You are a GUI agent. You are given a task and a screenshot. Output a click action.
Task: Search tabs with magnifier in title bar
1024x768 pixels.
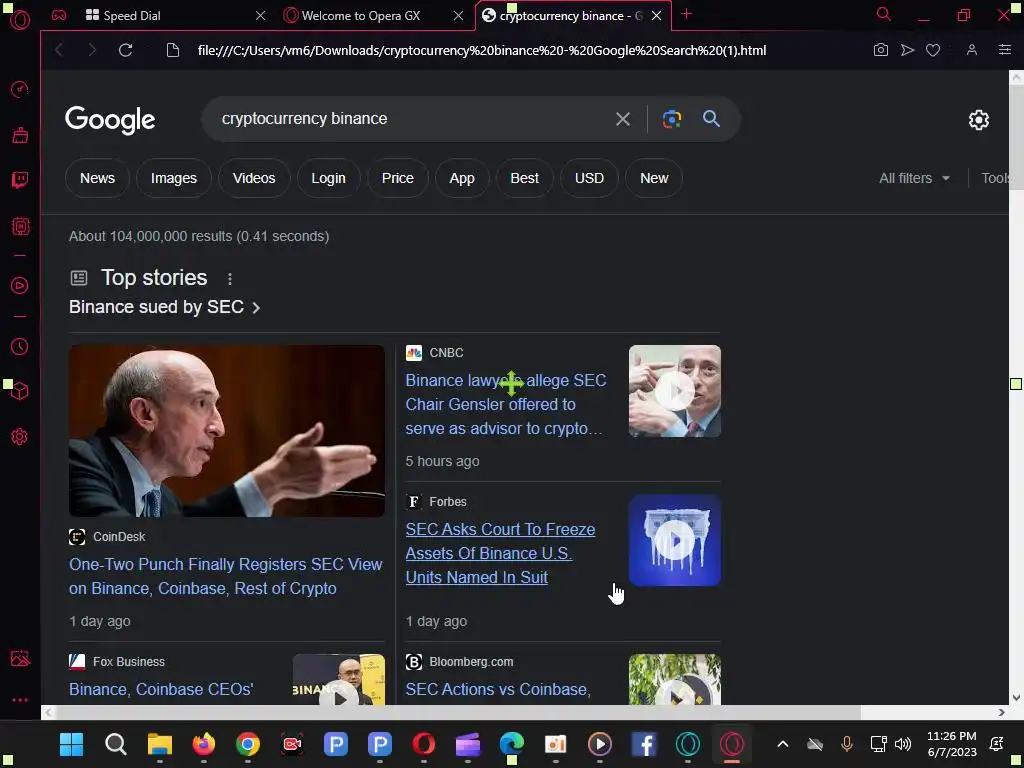[x=883, y=14]
